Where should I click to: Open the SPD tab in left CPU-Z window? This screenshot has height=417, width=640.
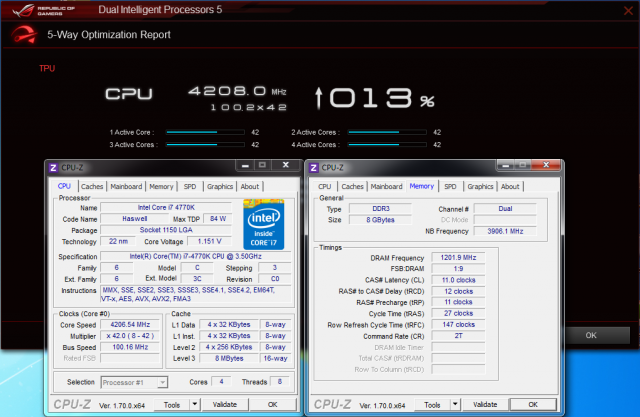coord(190,186)
